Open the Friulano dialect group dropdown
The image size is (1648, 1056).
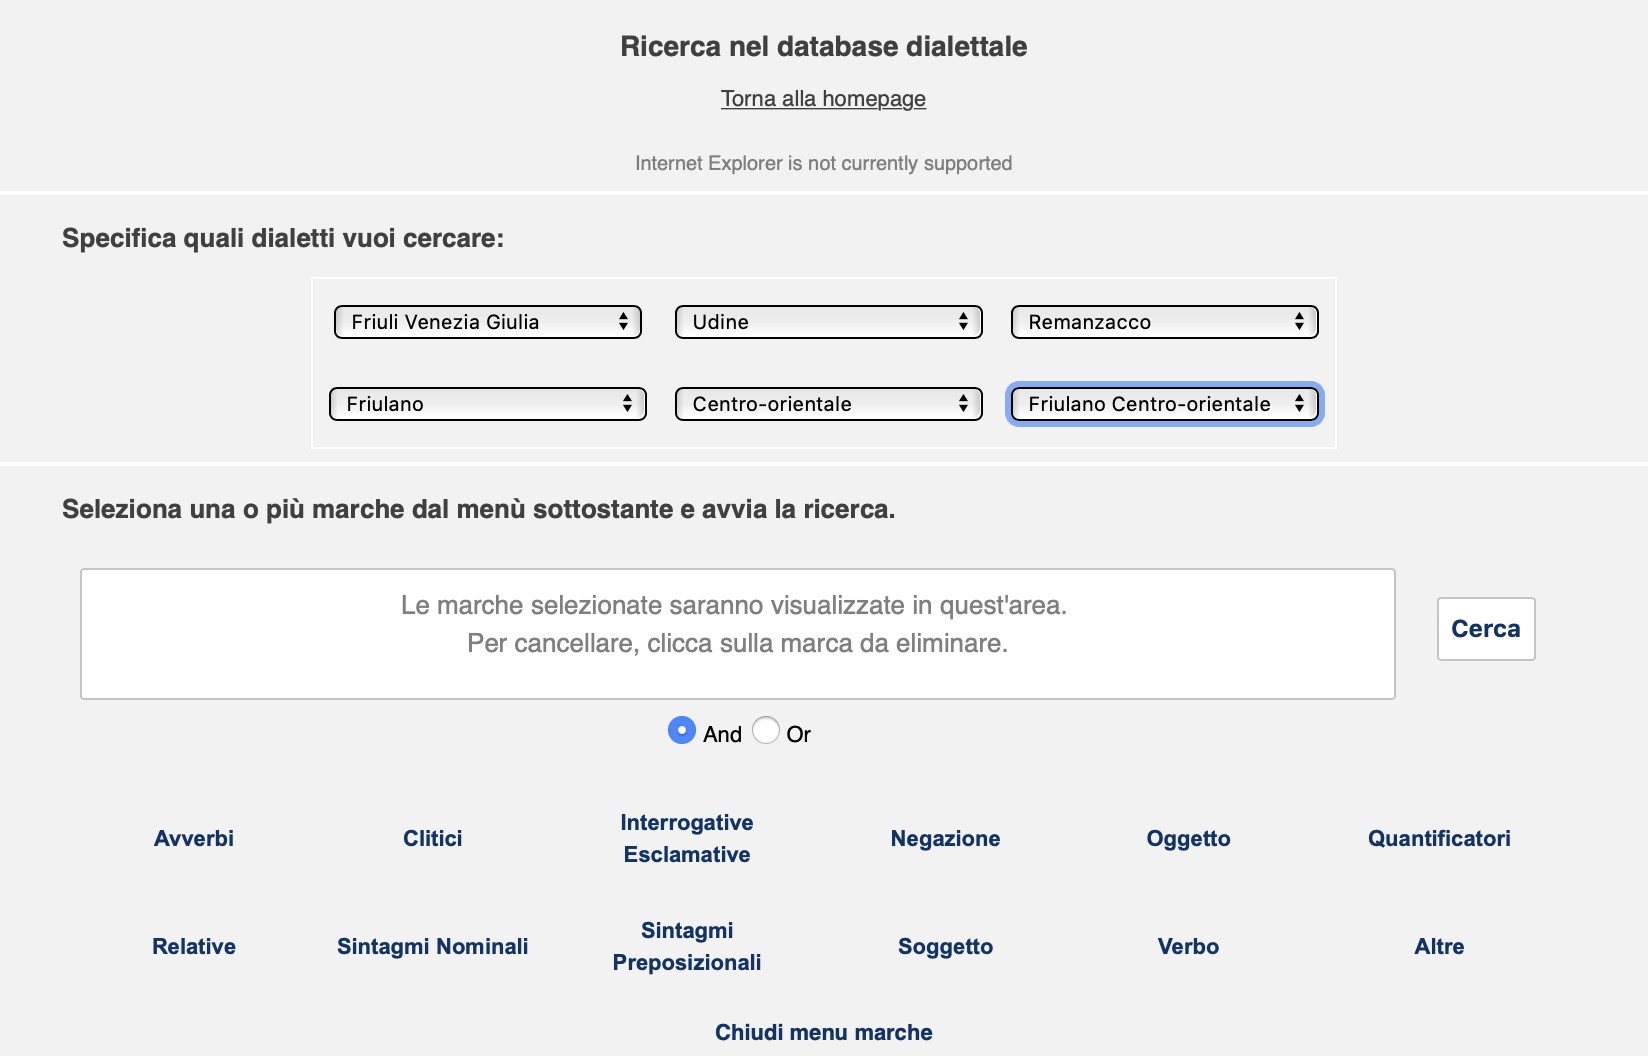pyautogui.click(x=487, y=404)
